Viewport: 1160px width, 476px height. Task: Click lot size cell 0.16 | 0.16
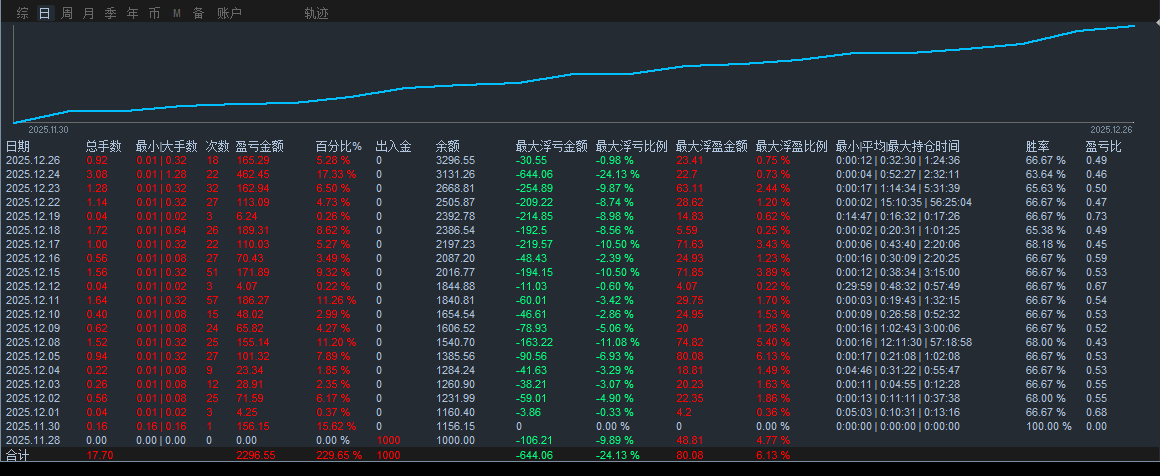pos(161,426)
